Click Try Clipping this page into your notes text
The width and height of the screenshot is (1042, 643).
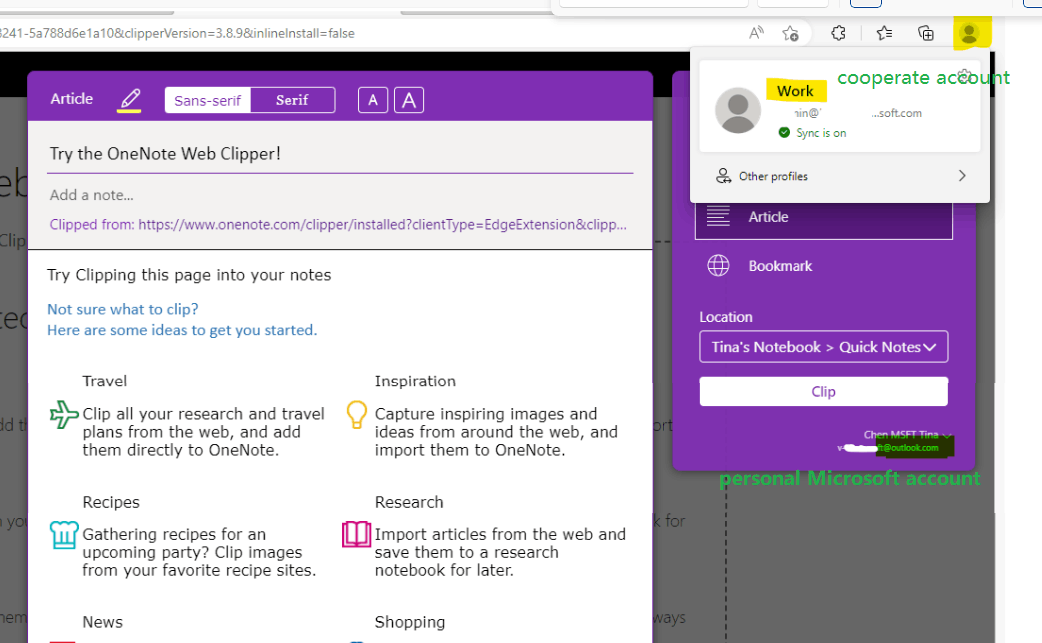pos(189,275)
